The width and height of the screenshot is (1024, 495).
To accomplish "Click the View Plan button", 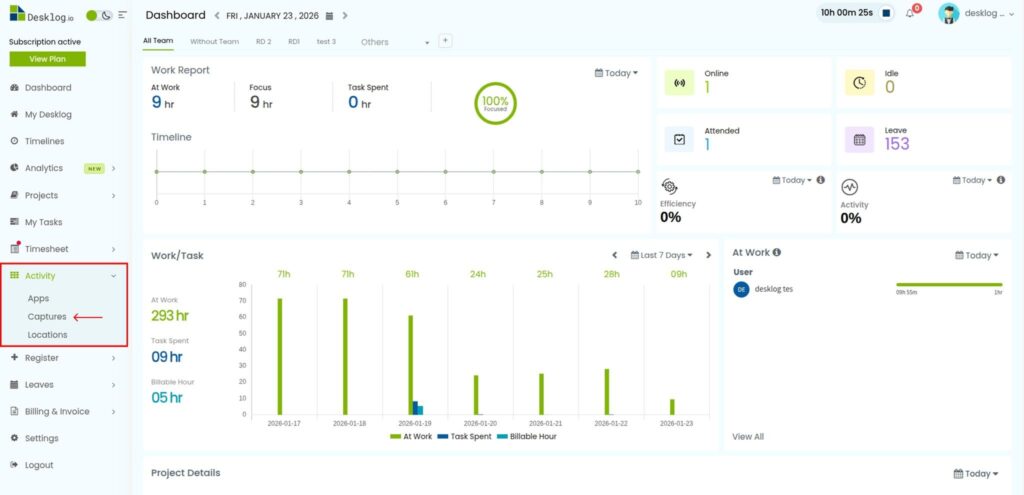I will pos(47,59).
